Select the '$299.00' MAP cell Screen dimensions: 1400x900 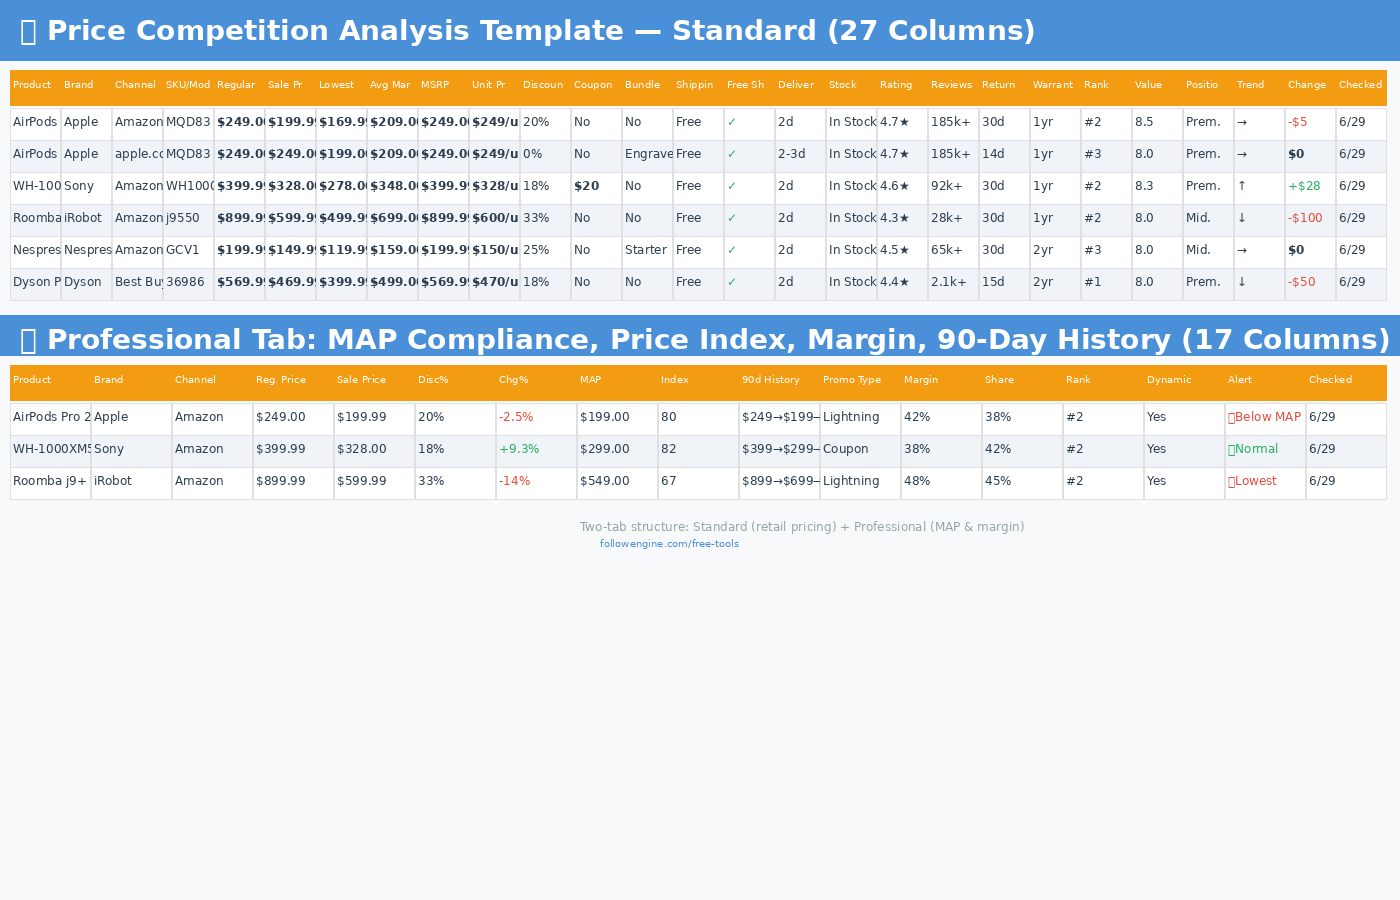[617, 450]
